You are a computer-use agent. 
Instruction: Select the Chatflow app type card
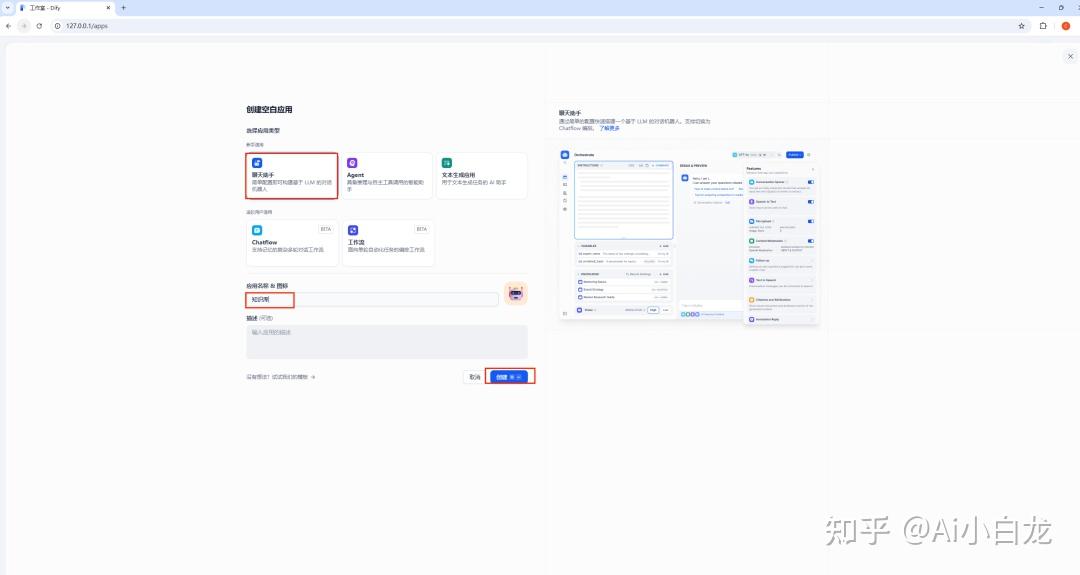[291, 243]
